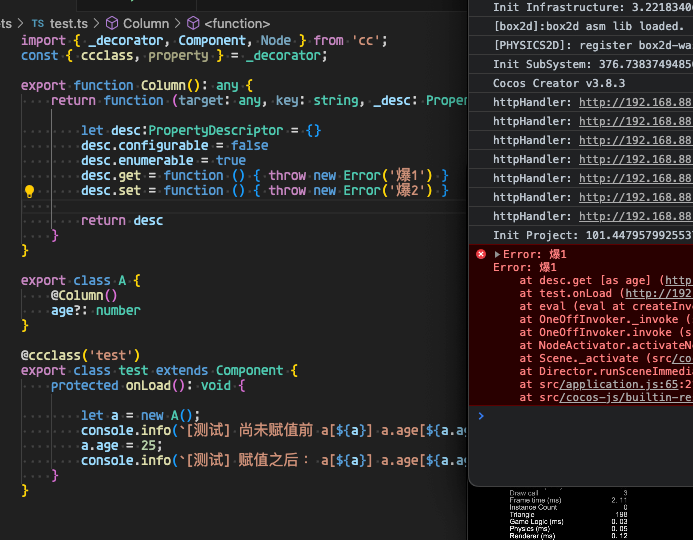Viewport: 693px width, 540px height.
Task: Click the 'Game Logic (ms)' stats row
Action: tap(568, 521)
